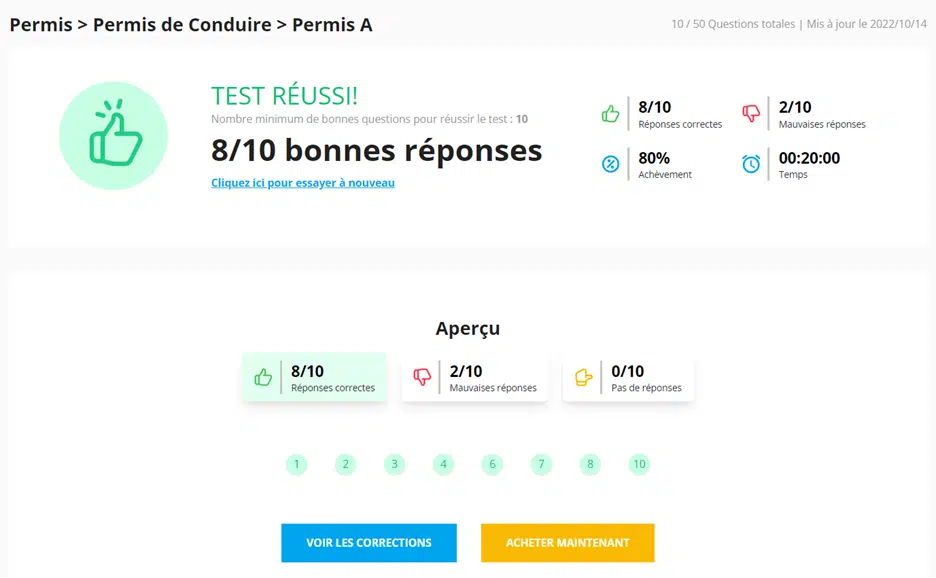Viewport: 936px width, 578px height.
Task: Click the link to retry the test
Action: pyautogui.click(x=303, y=183)
